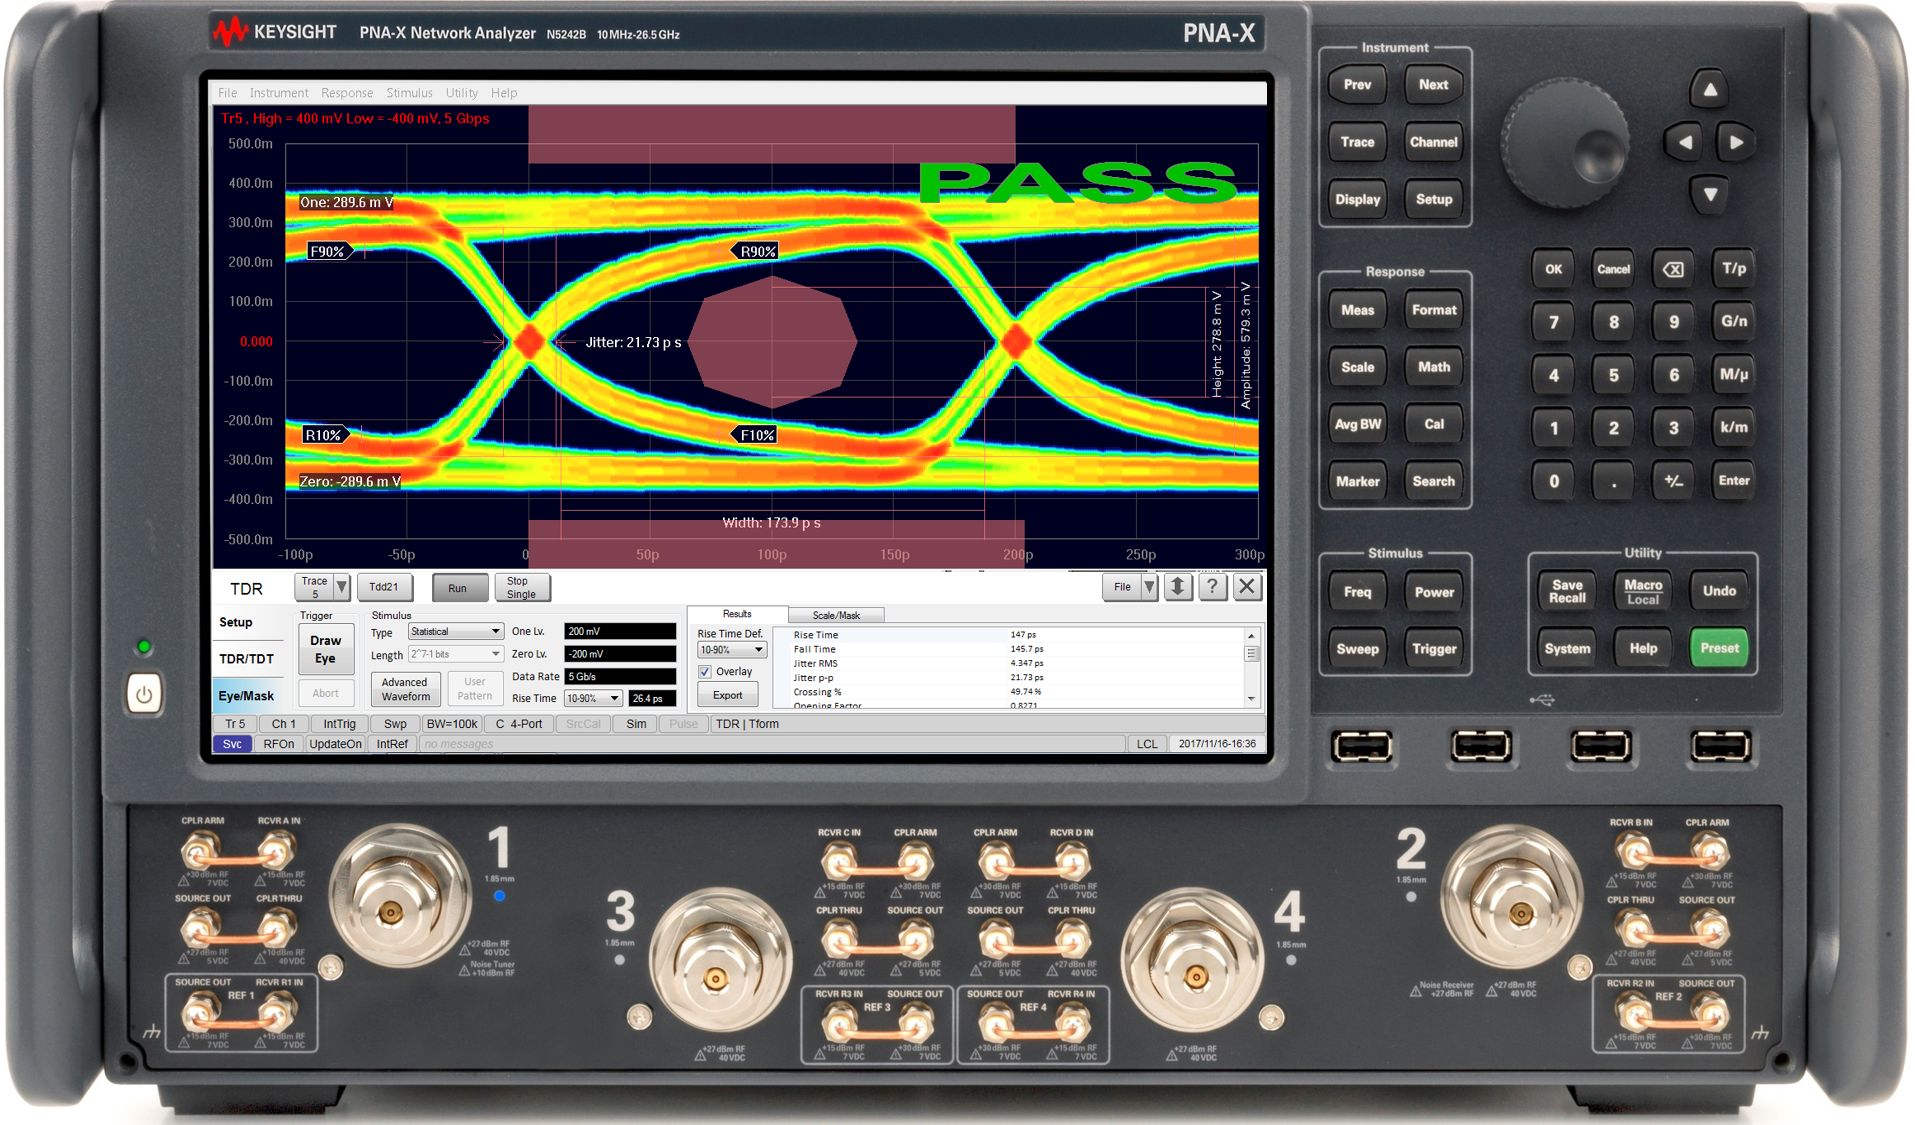
Task: Toggle RFOn in the status bar
Action: (278, 744)
